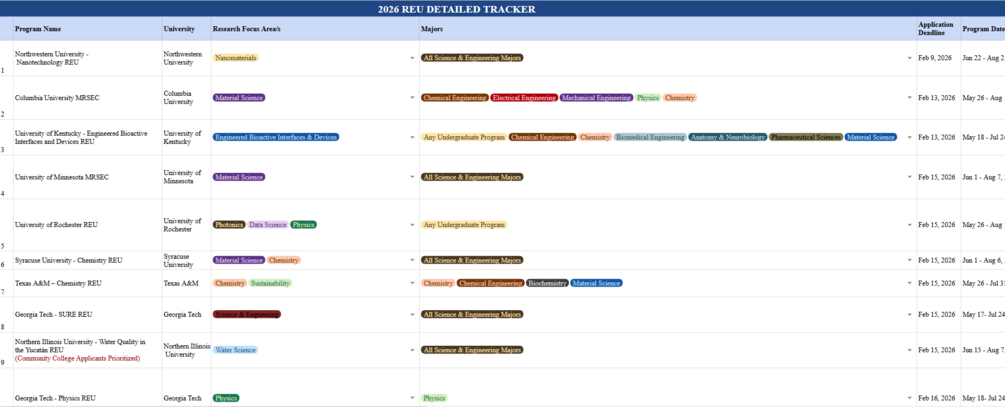Click the Majors column header
The width and height of the screenshot is (1005, 407).
click(668, 29)
